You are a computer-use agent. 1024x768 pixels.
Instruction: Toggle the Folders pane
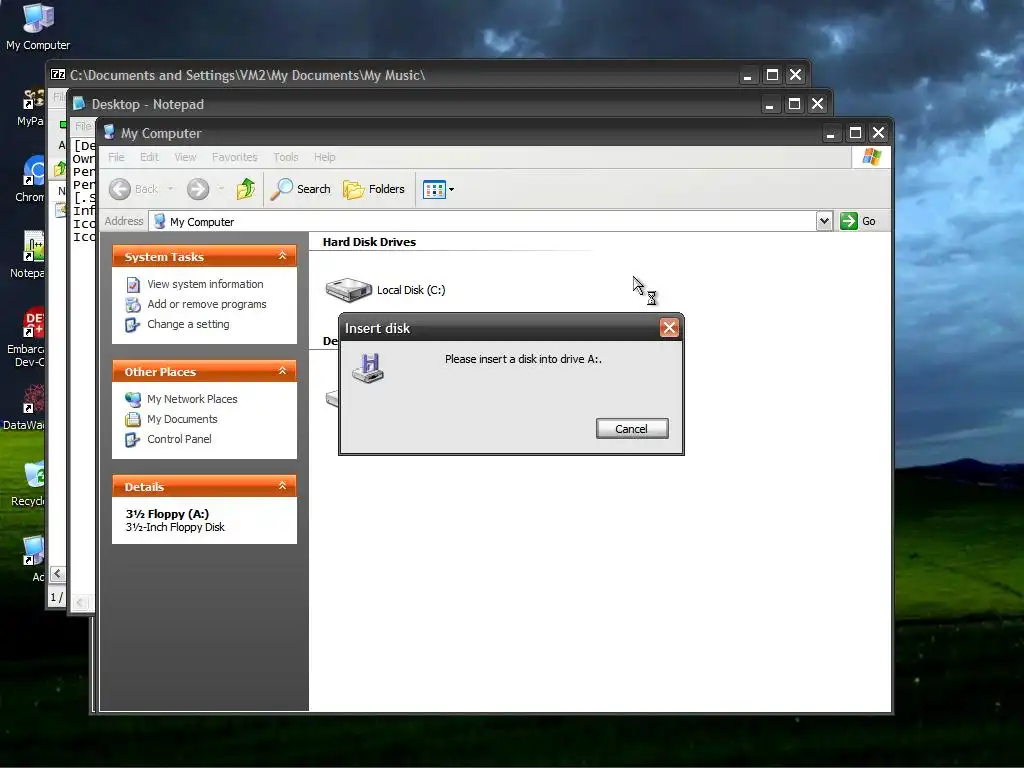tap(374, 189)
